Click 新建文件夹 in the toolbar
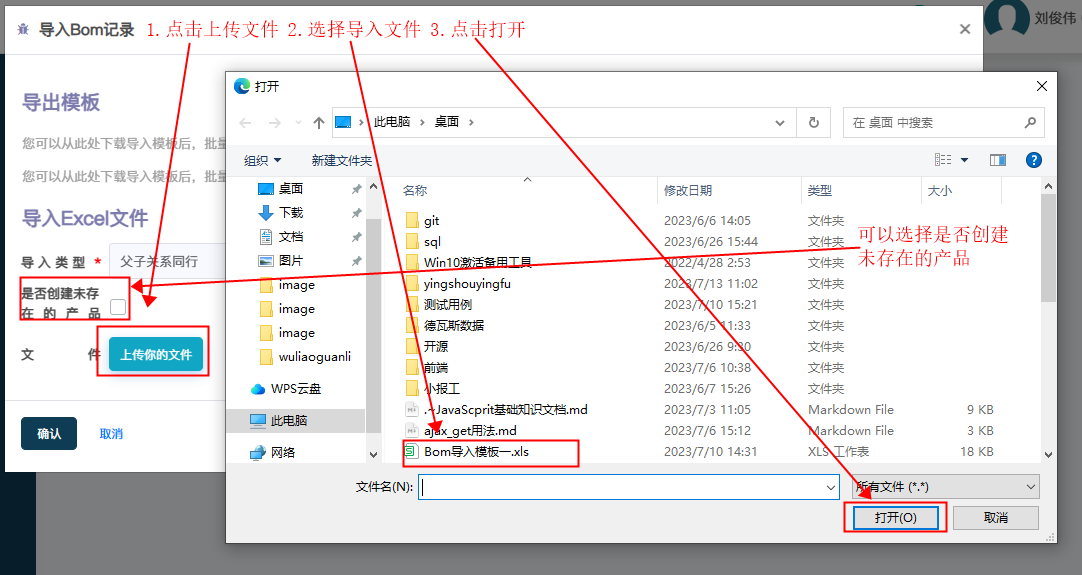The width and height of the screenshot is (1082, 575). (341, 161)
